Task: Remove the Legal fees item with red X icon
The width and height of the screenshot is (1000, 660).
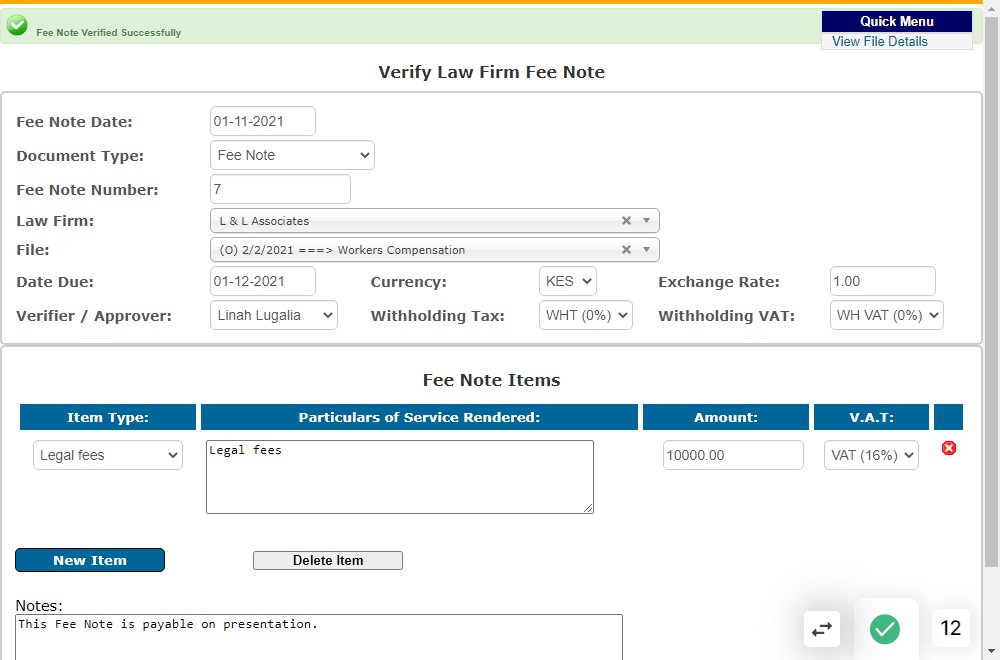Action: 948,448
